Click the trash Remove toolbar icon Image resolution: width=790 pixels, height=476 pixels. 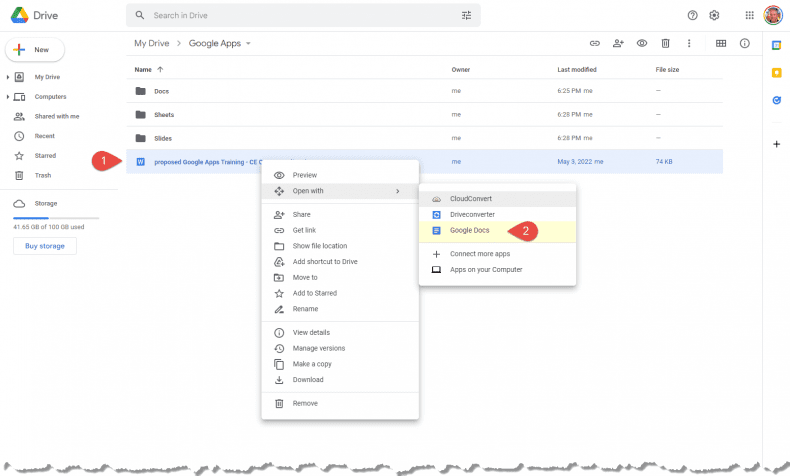665,44
